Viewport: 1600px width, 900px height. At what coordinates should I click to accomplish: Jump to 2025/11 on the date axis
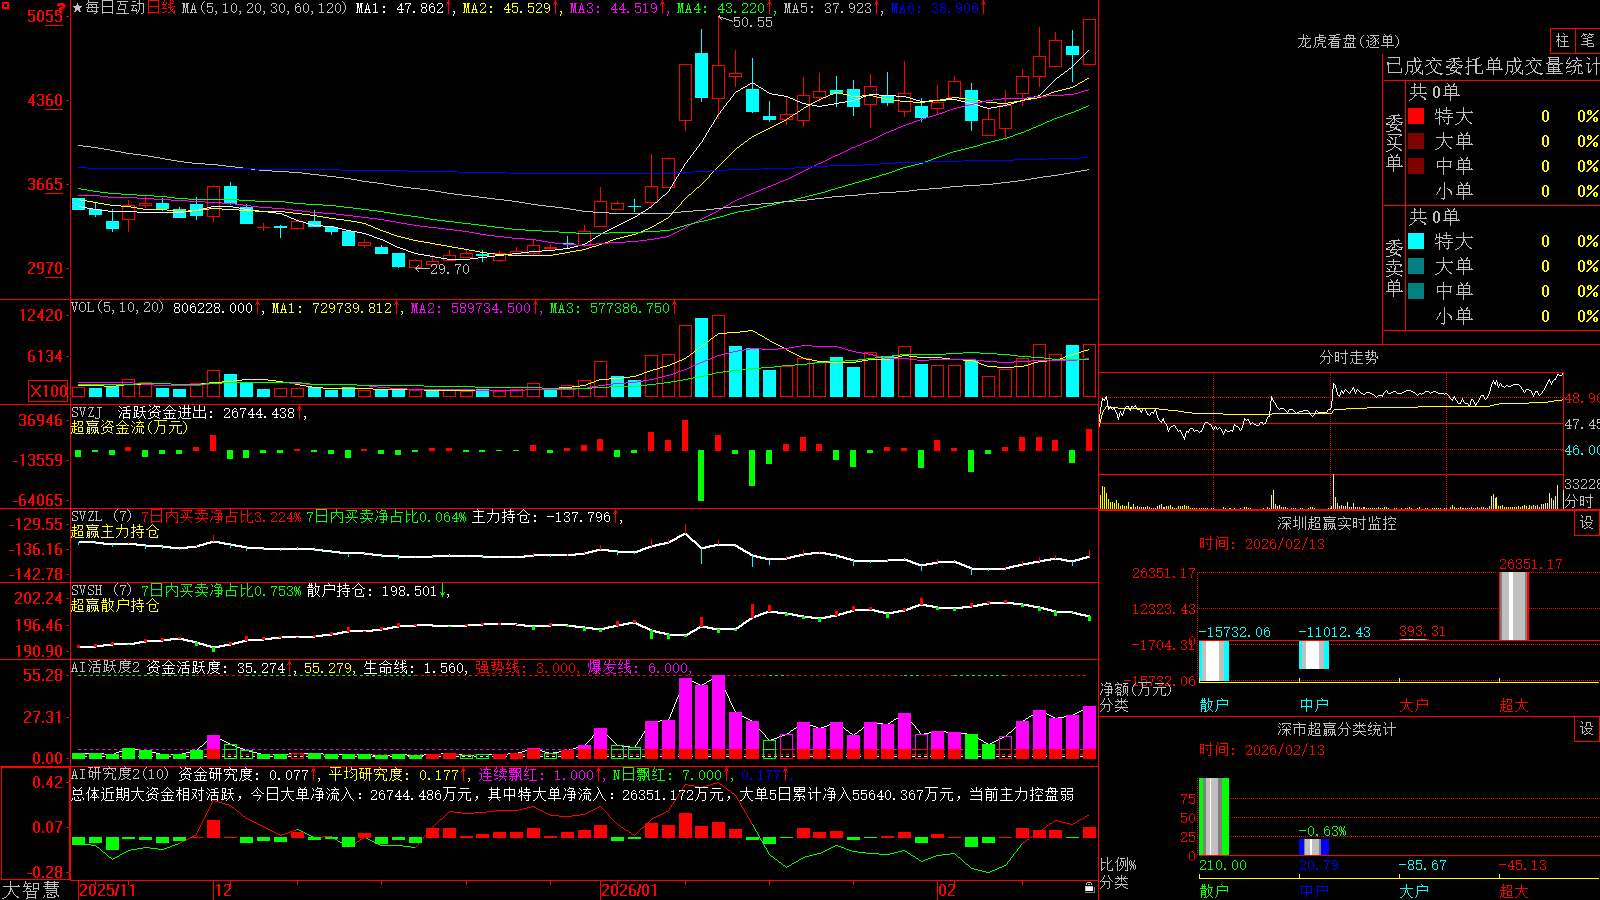coord(107,890)
